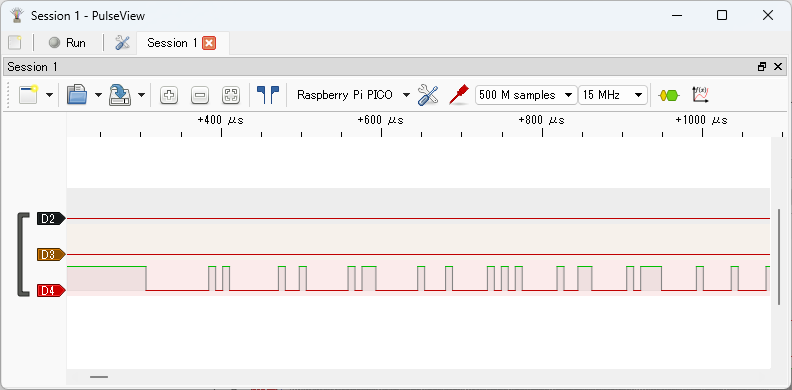Select the D4 channel label
The height and width of the screenshot is (390, 792).
coord(51,290)
